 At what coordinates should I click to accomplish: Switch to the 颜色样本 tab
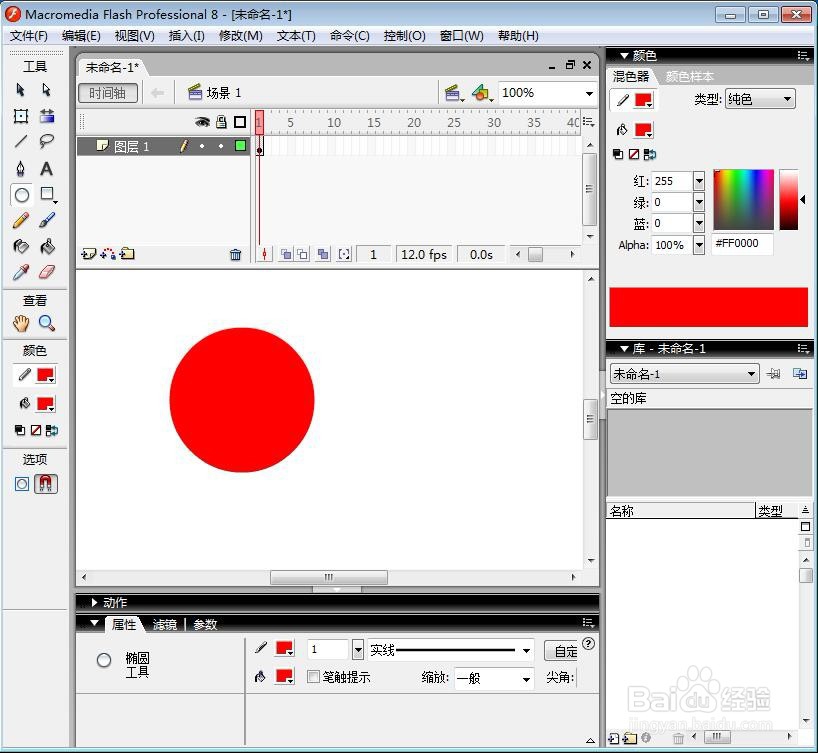(x=689, y=77)
